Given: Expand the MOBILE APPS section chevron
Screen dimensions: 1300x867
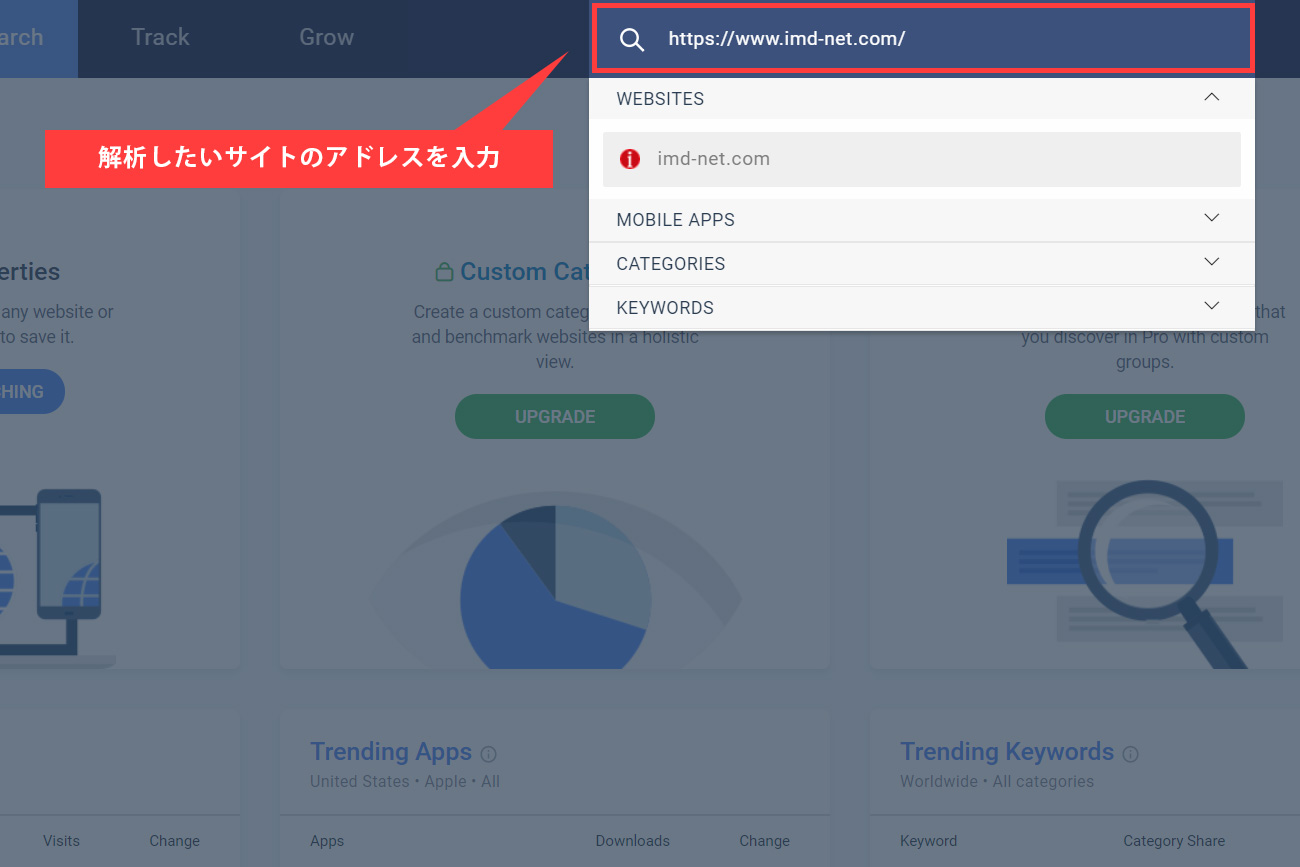Looking at the screenshot, I should click(1212, 218).
